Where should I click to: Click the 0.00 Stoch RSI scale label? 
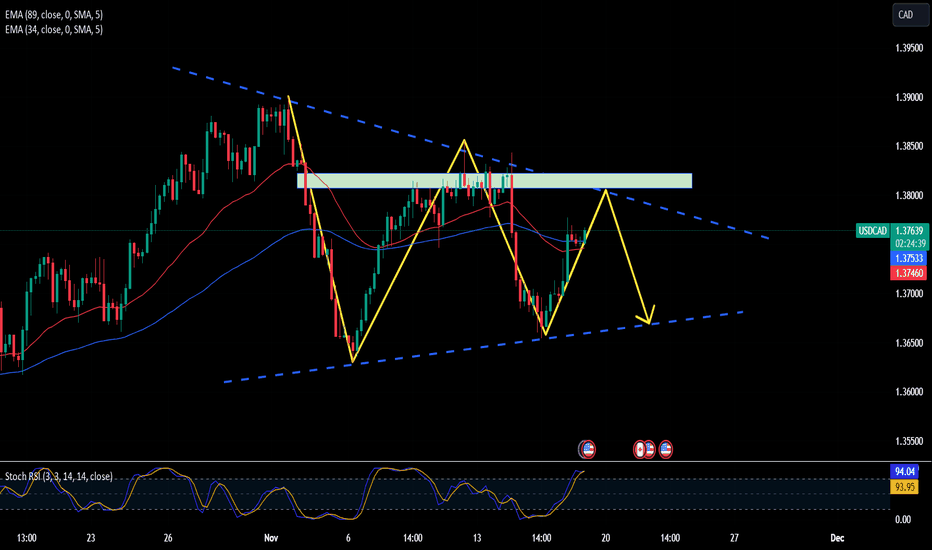(903, 520)
